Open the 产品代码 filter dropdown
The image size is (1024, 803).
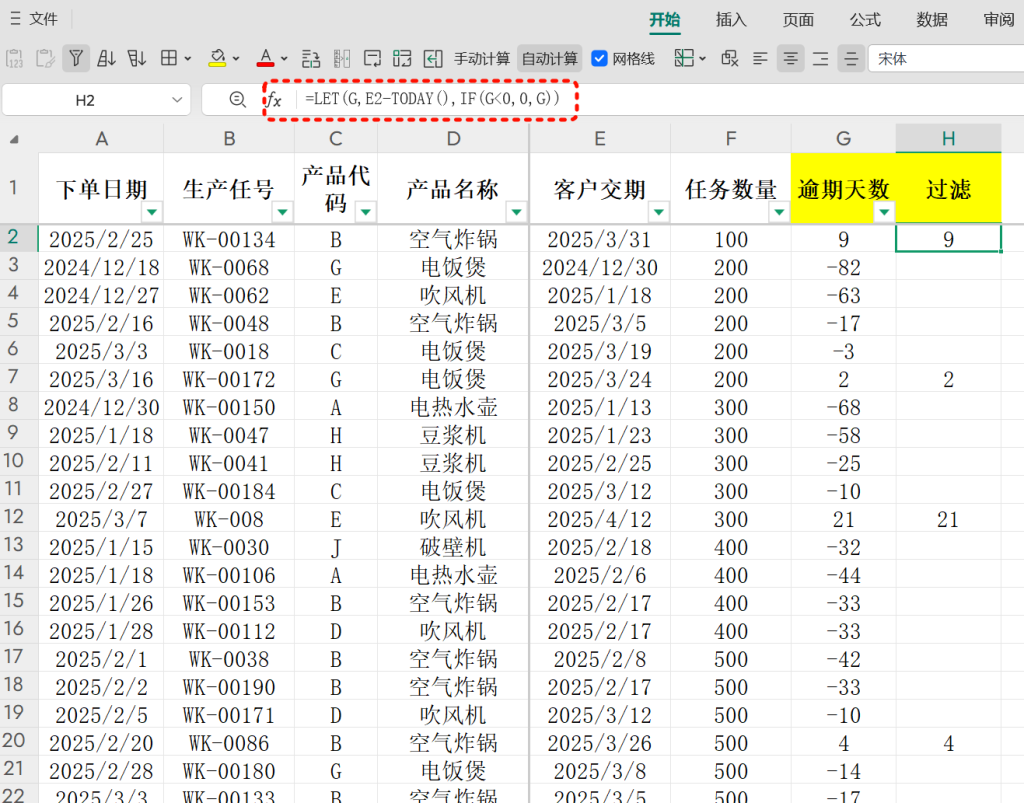coord(366,212)
